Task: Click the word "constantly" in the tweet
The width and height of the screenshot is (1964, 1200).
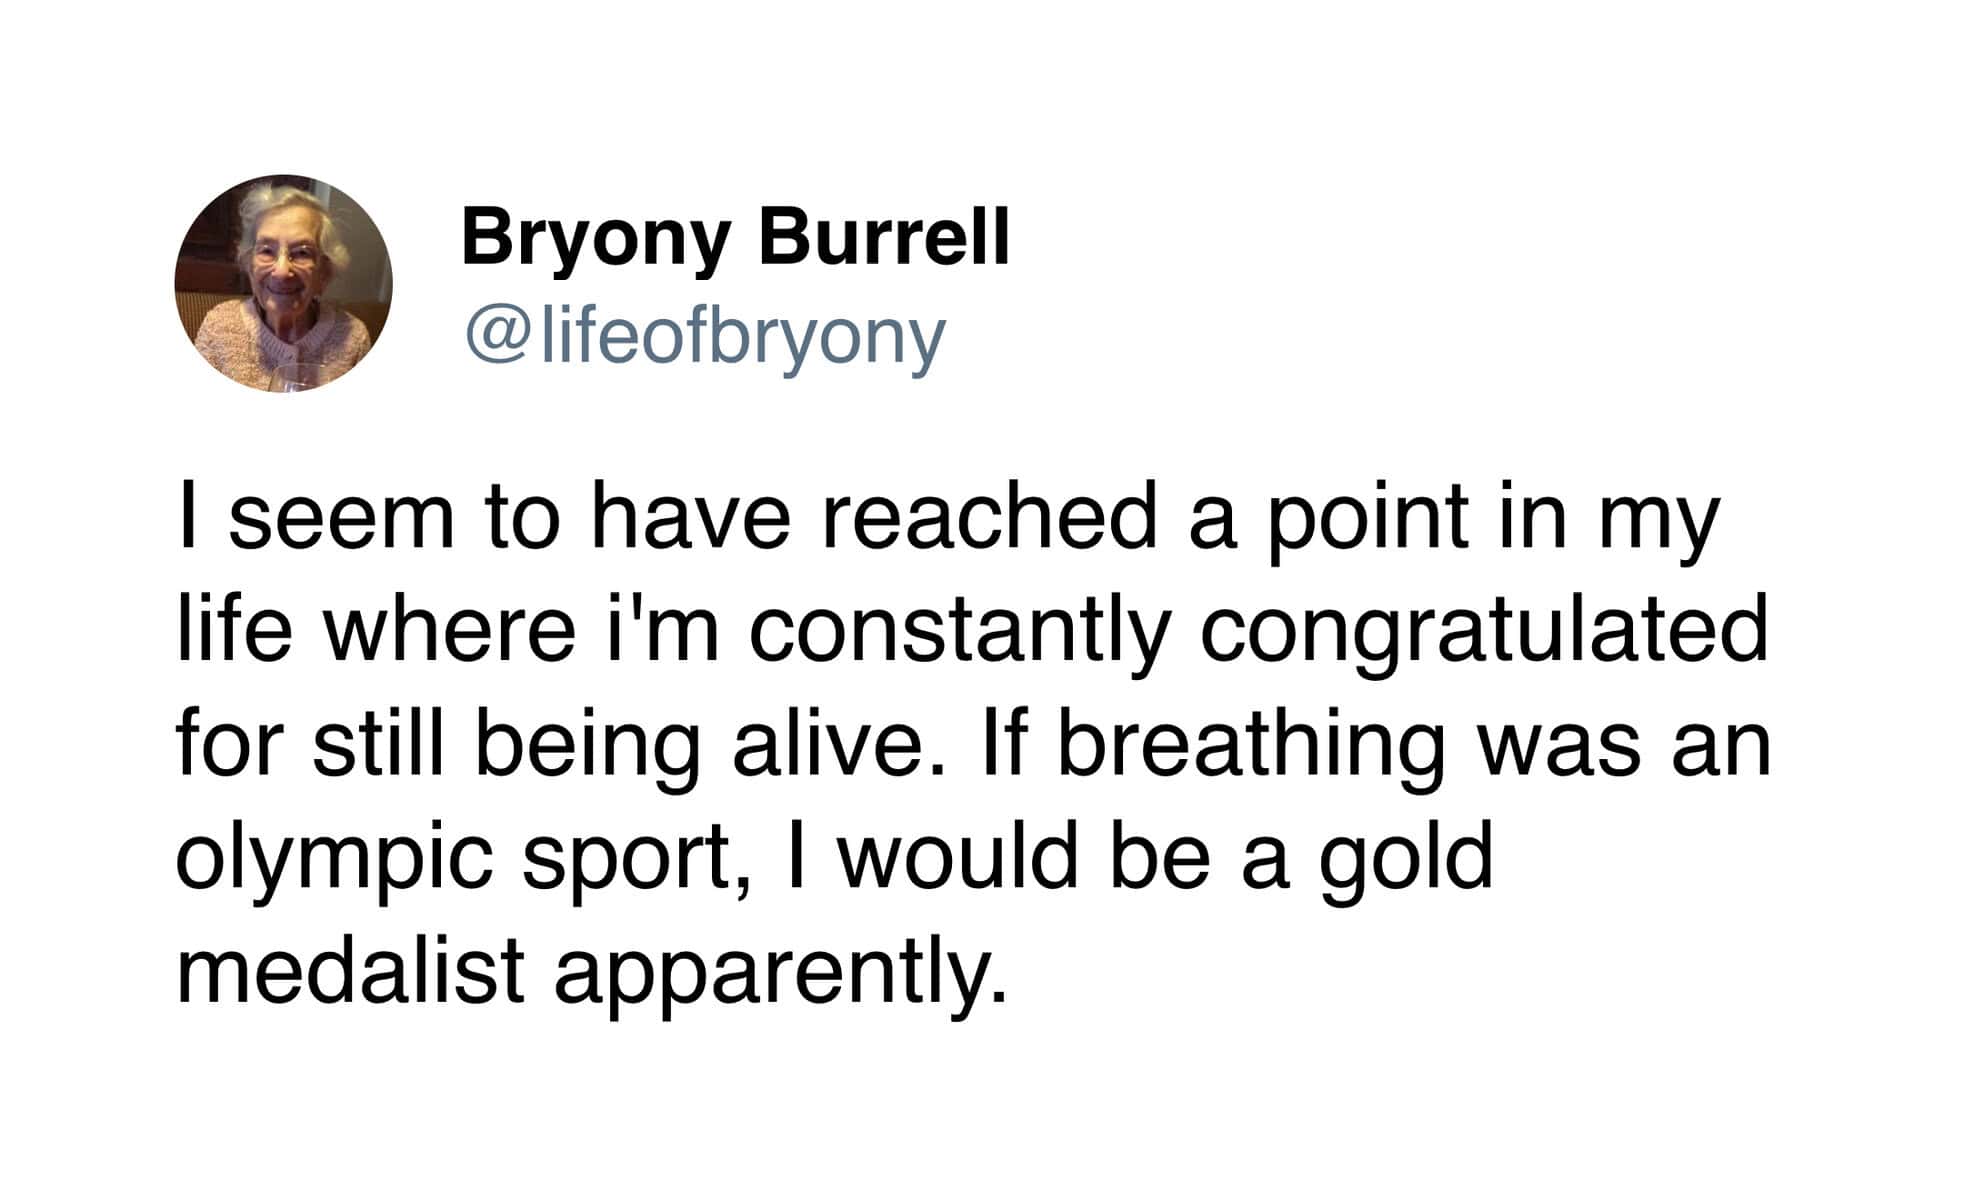Action: coord(958,632)
